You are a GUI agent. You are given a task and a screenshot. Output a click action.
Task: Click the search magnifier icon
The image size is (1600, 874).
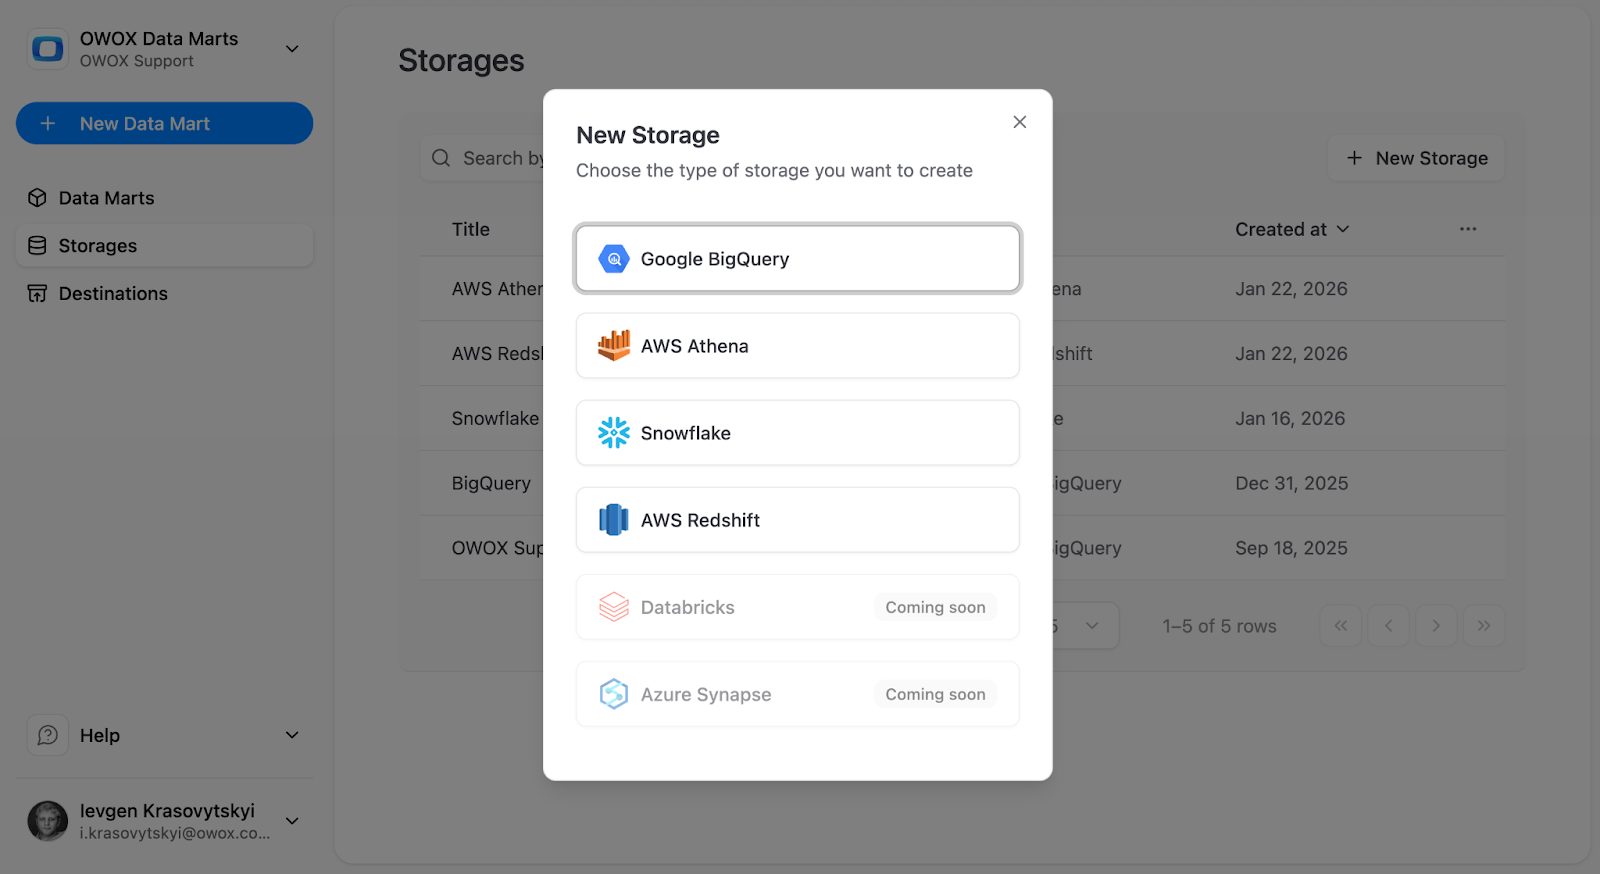(440, 157)
